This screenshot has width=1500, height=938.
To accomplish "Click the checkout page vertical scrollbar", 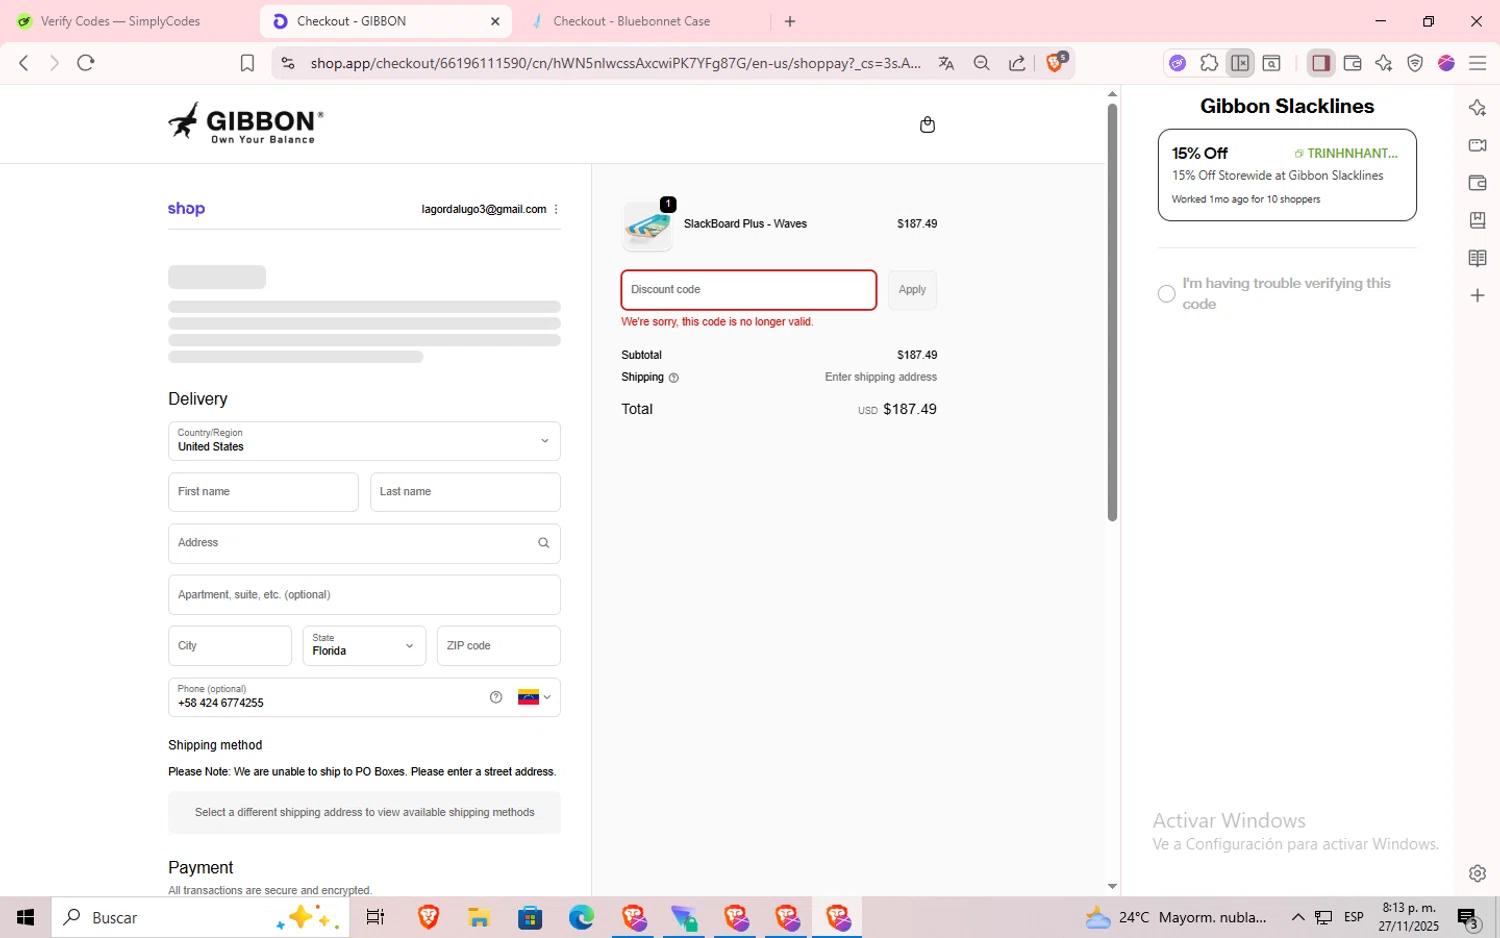I will tap(1112, 312).
